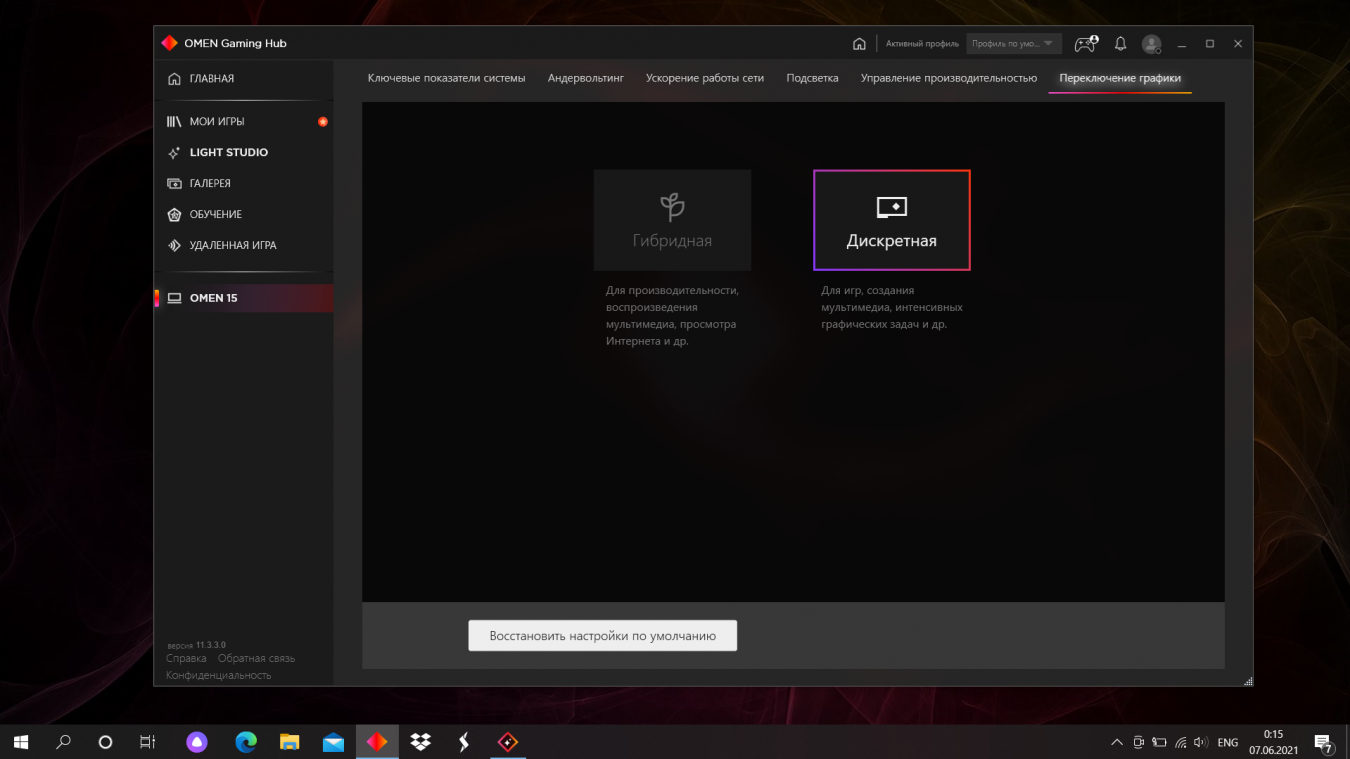Viewport: 1350px width, 759px height.
Task: Open the Mail app from taskbar
Action: tap(334, 742)
